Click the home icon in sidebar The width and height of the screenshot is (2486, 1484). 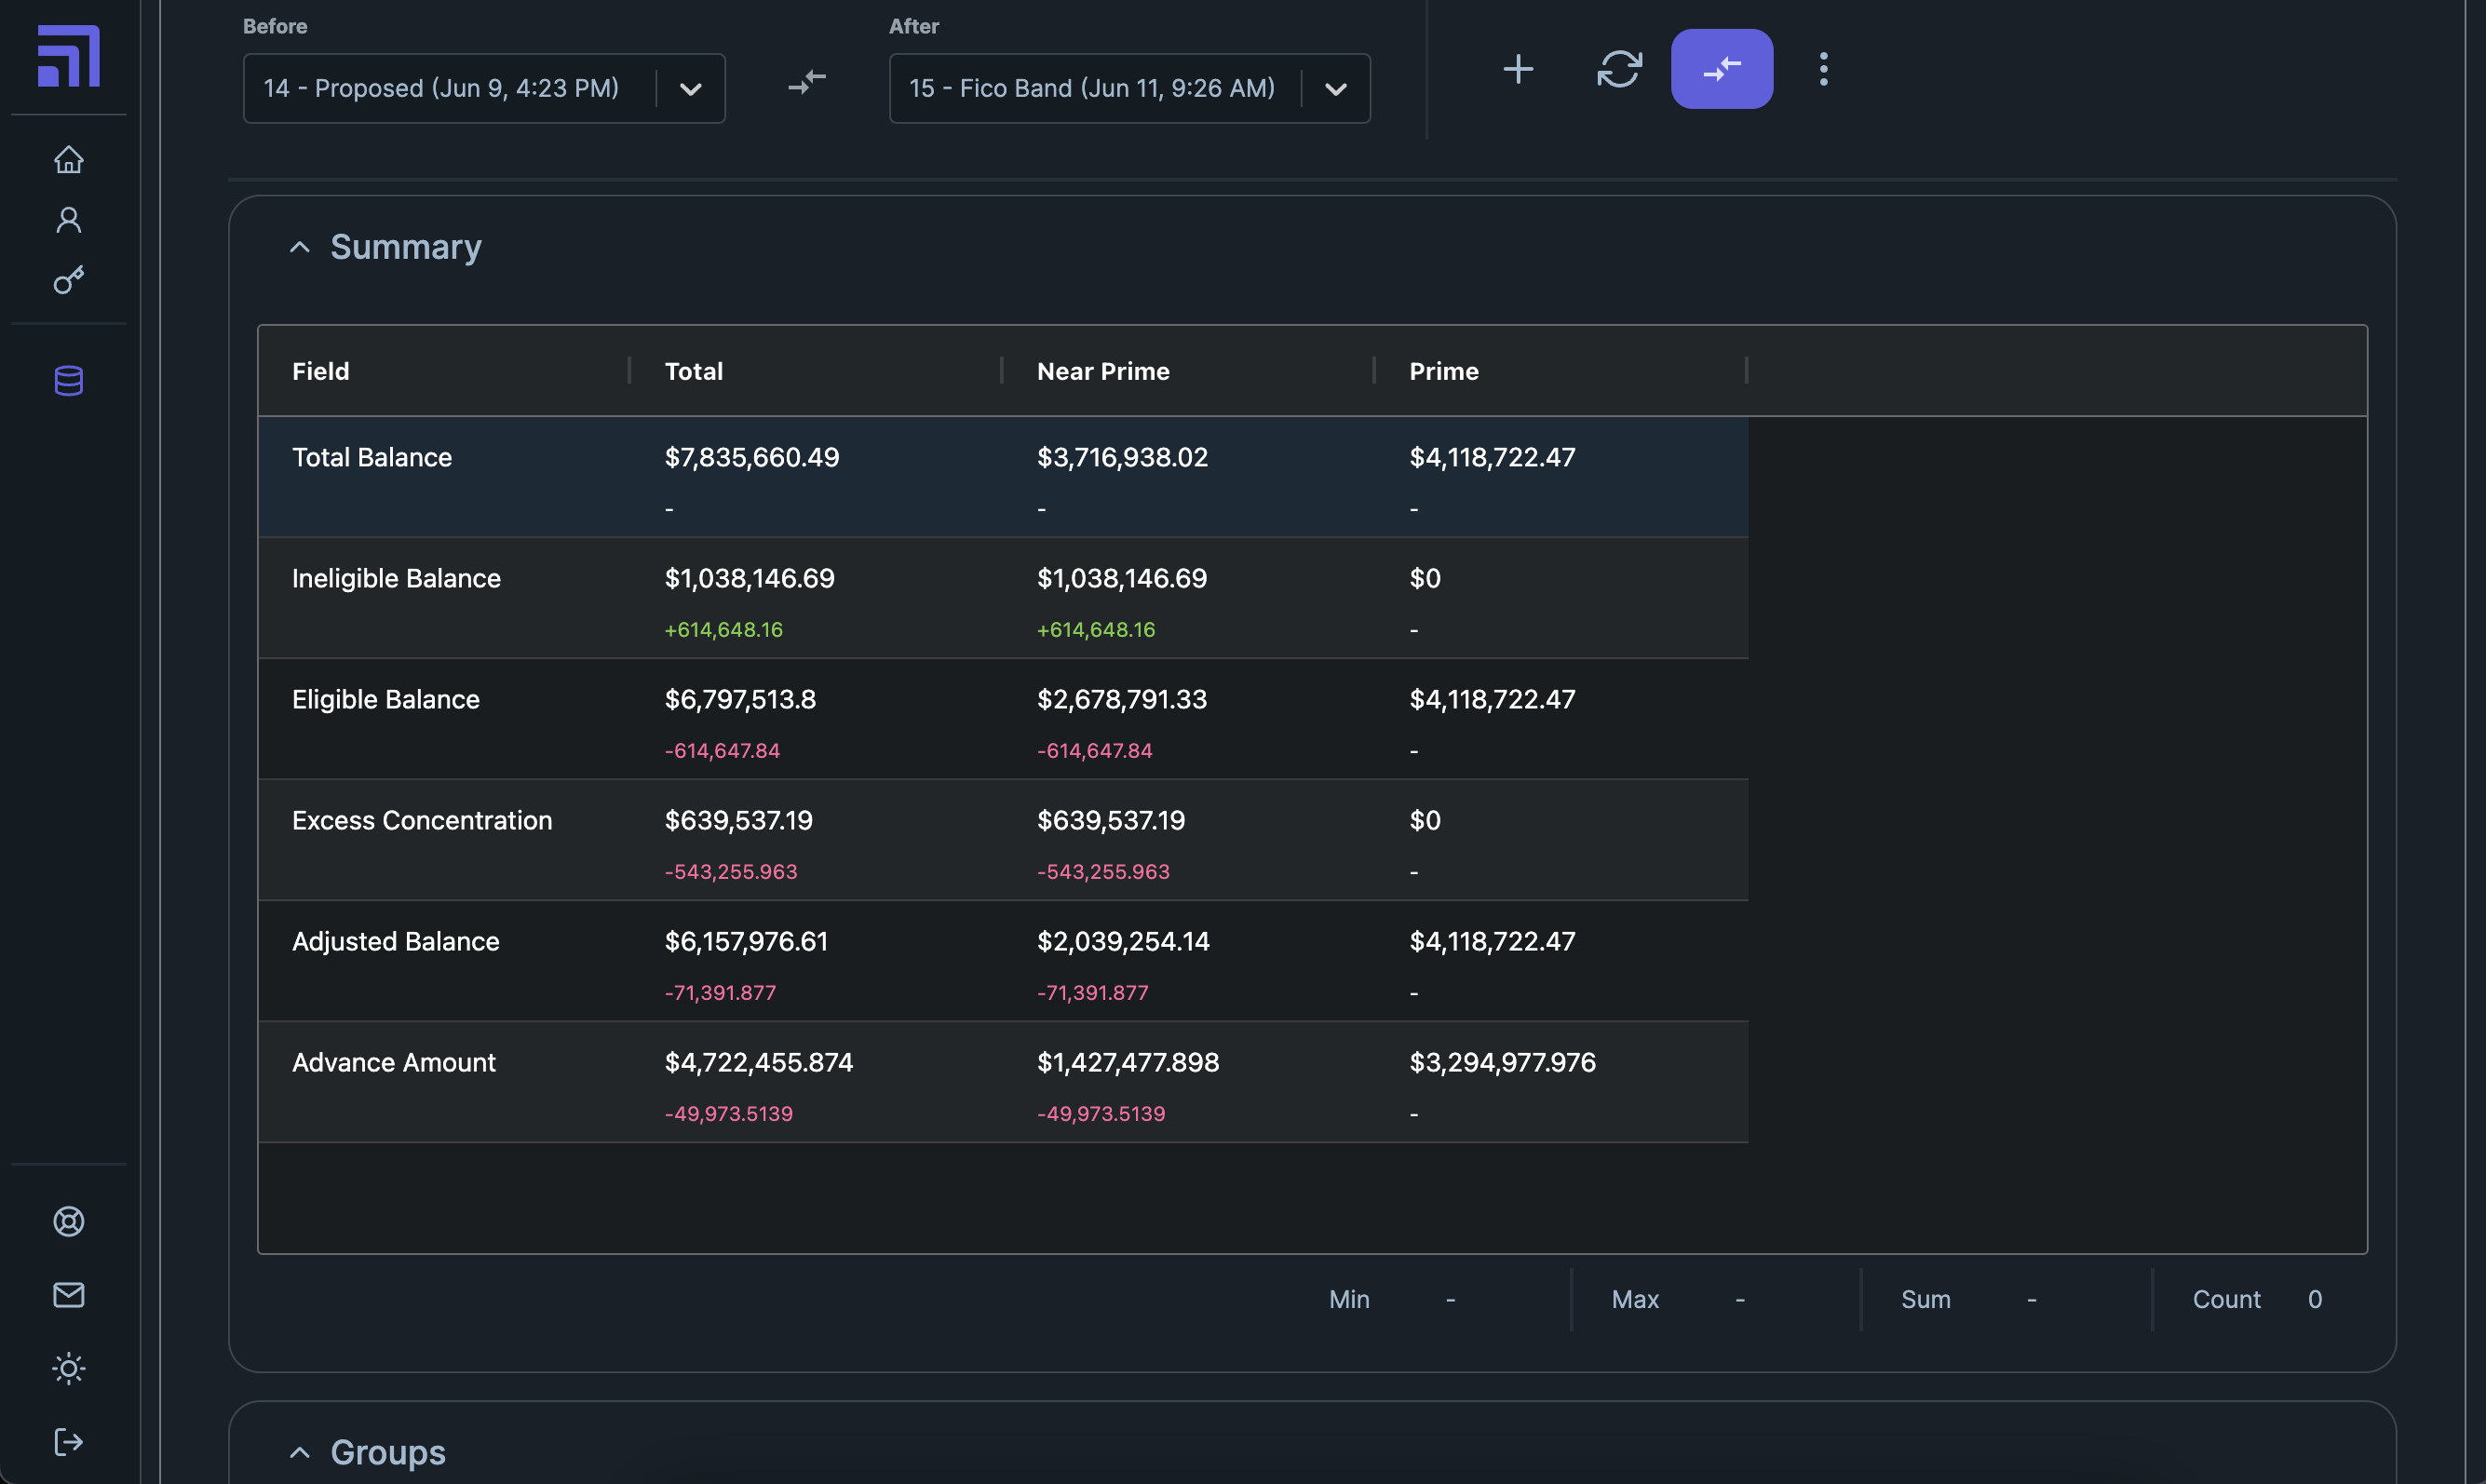coord(68,159)
